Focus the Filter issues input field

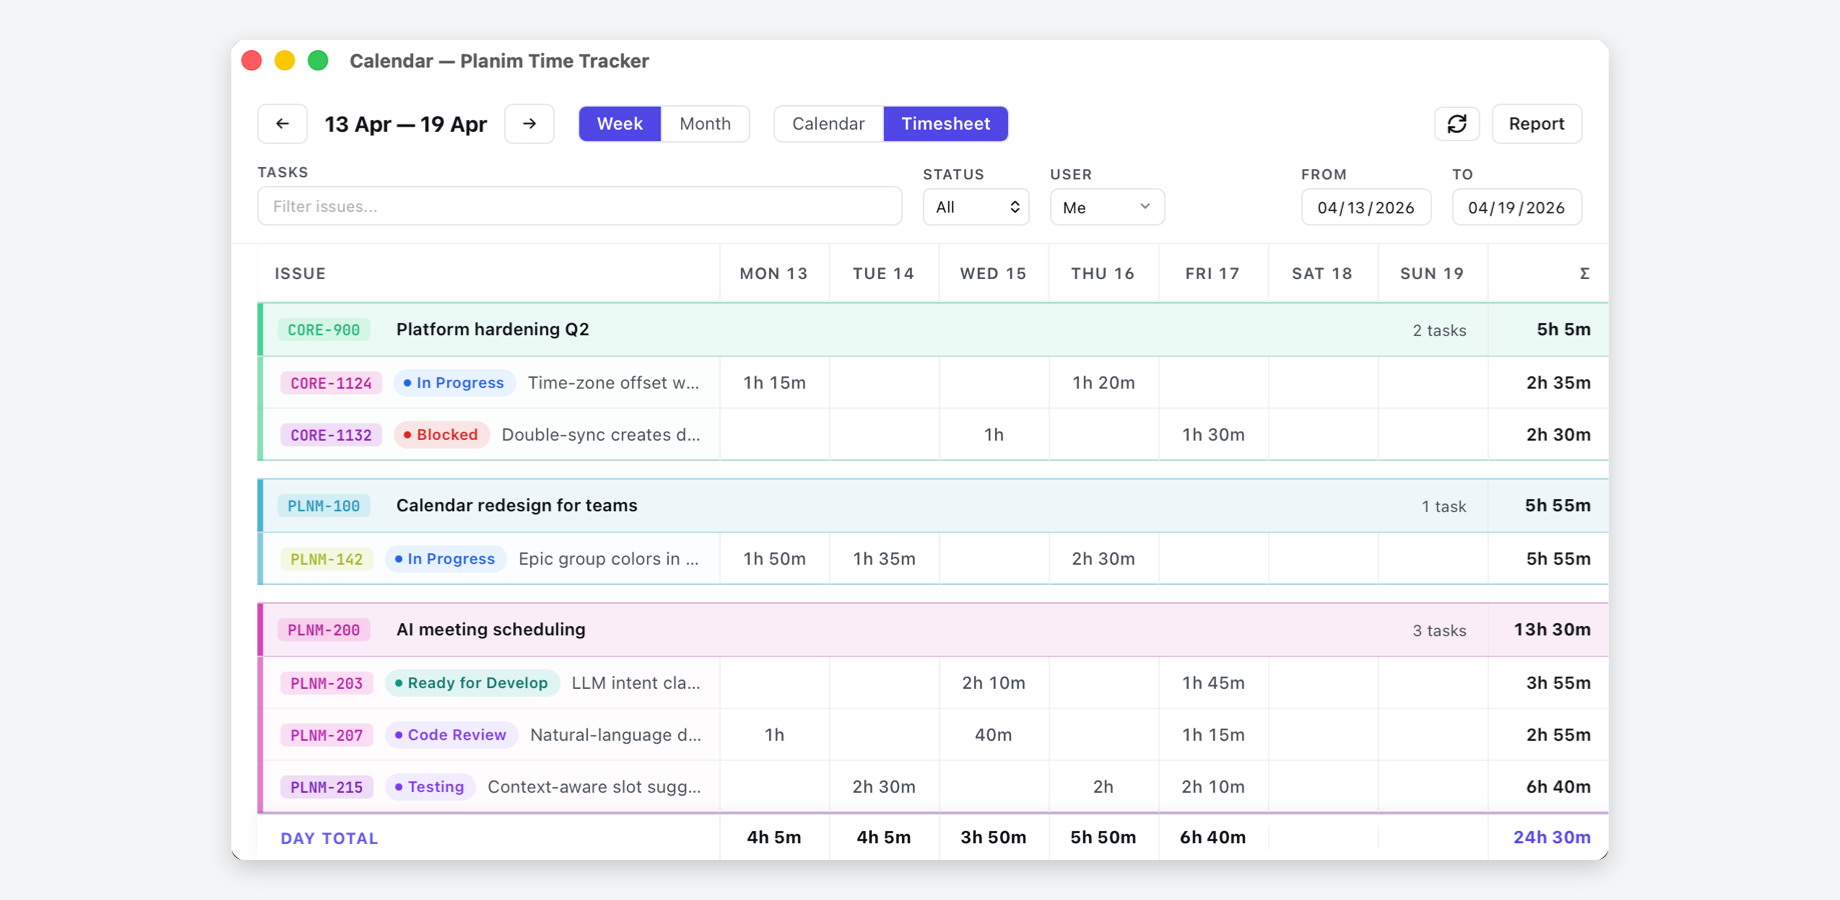pyautogui.click(x=580, y=206)
